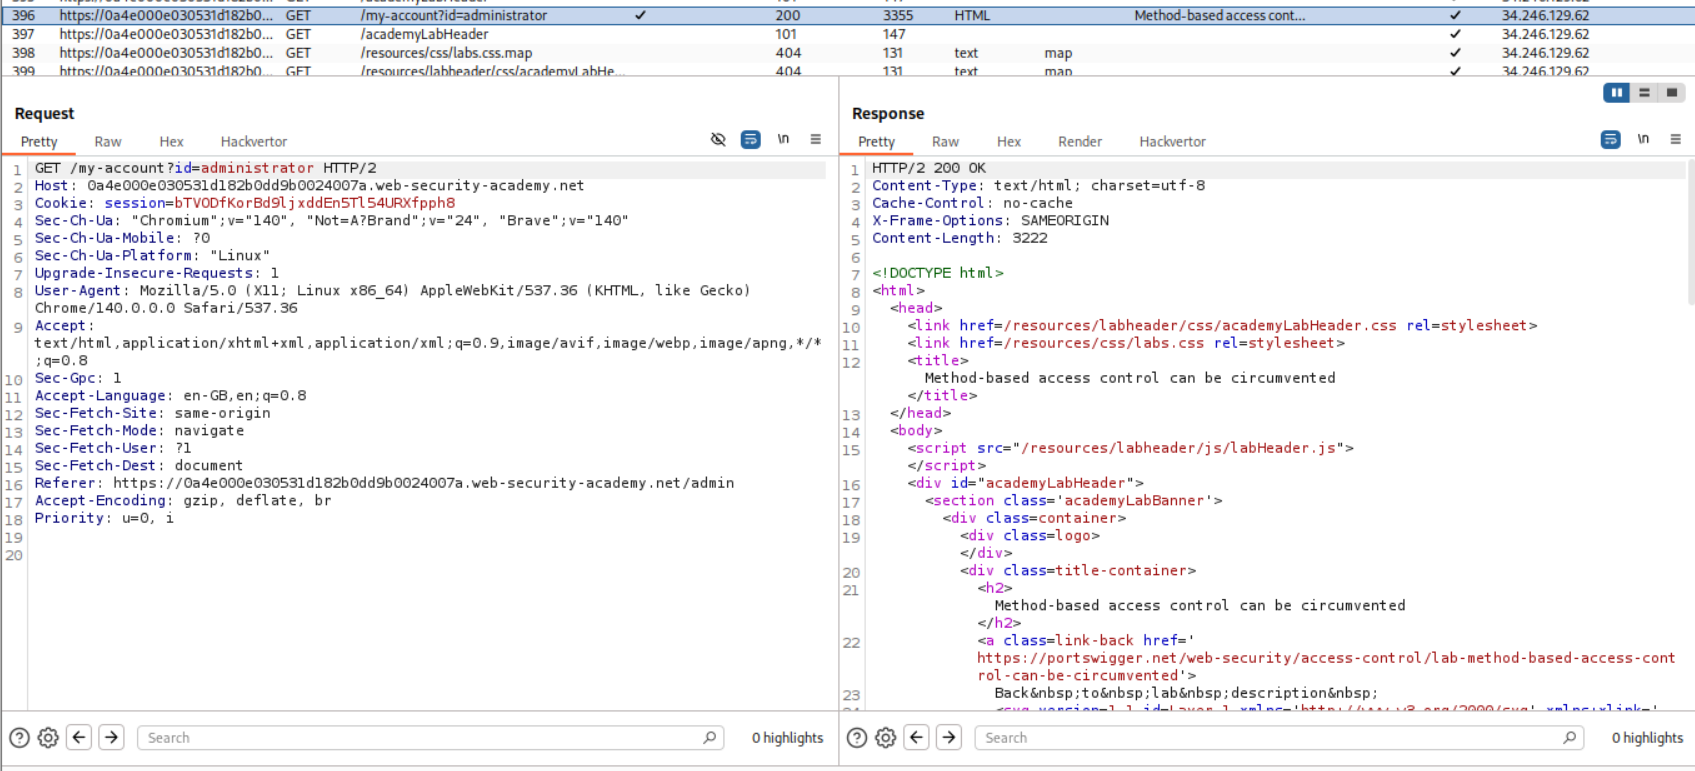Click the magnifier icon in Request search
Image resolution: width=1695 pixels, height=771 pixels.
[x=709, y=738]
